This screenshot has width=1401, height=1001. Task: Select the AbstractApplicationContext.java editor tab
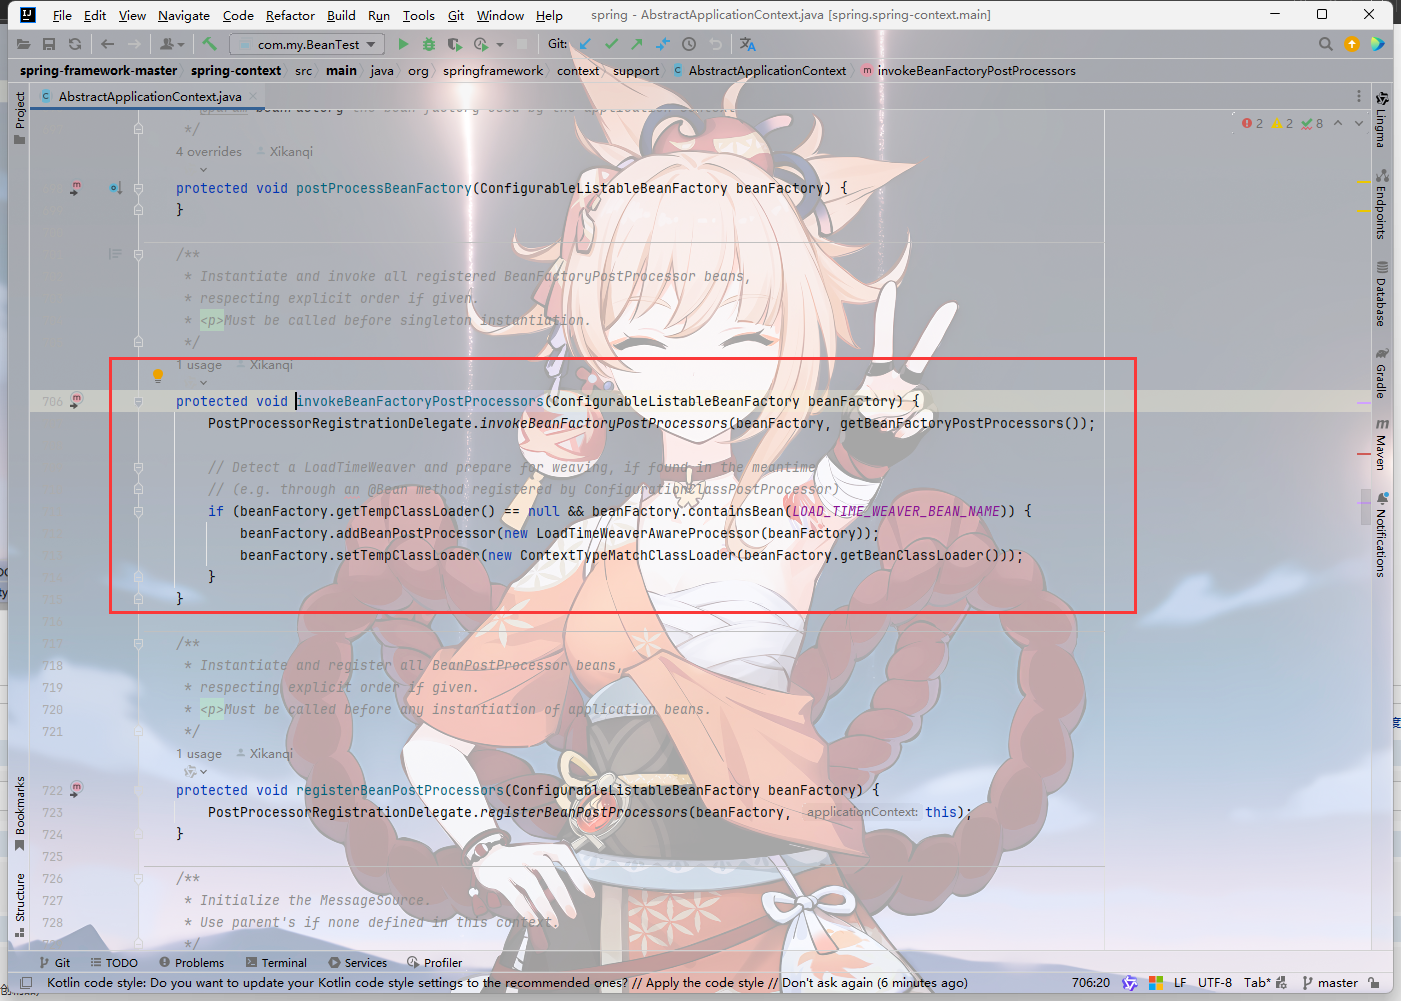[150, 96]
